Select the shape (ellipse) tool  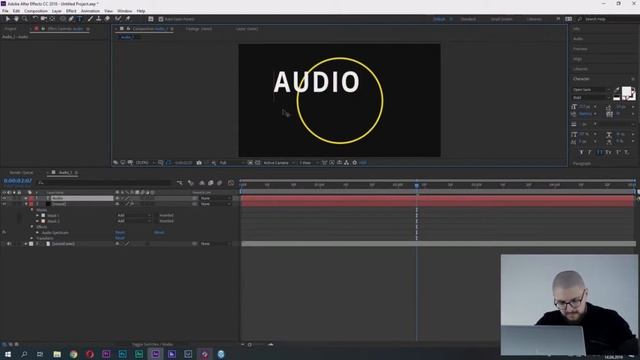click(x=63, y=19)
